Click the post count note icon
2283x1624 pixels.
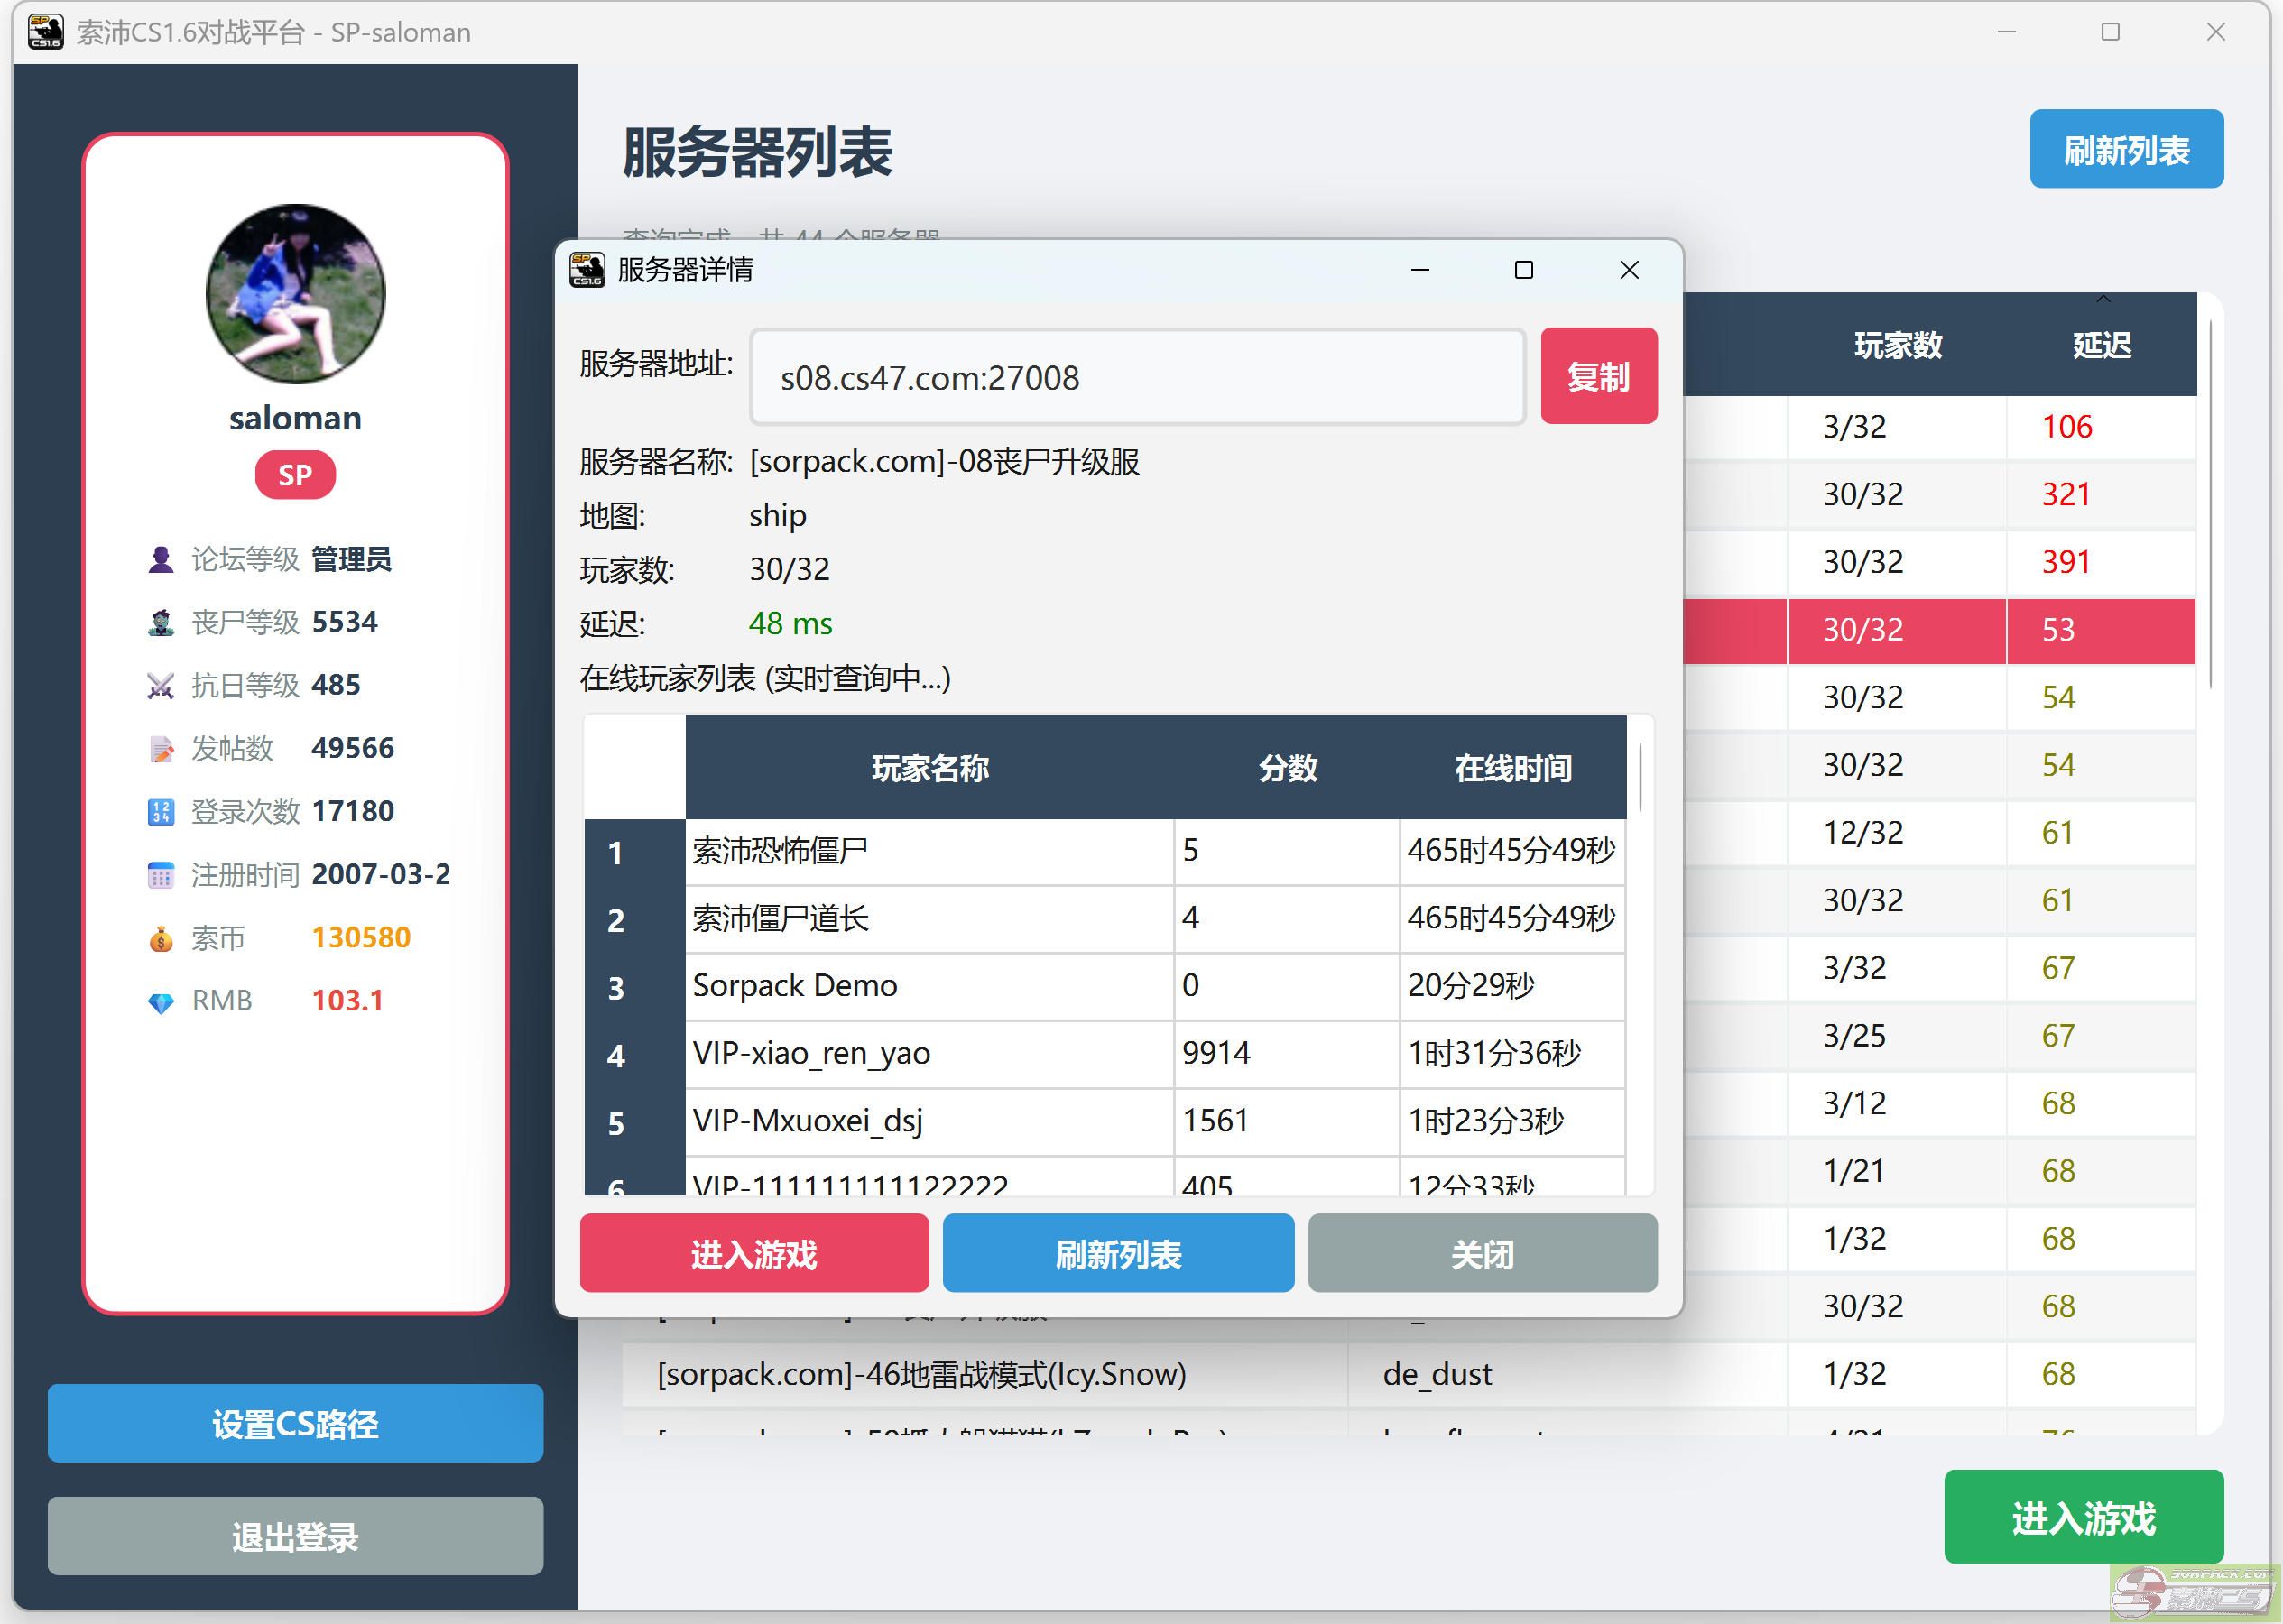click(x=160, y=748)
